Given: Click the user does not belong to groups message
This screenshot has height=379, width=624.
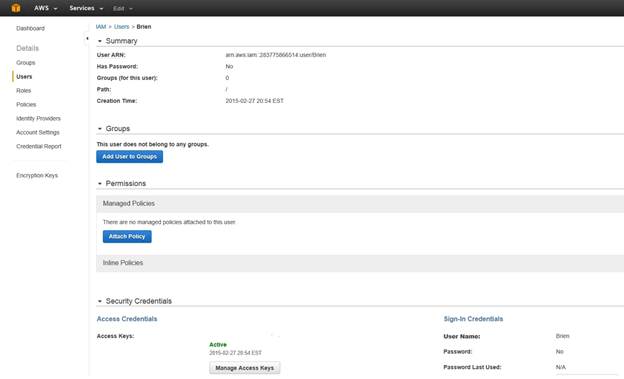Looking at the screenshot, I should [x=152, y=144].
